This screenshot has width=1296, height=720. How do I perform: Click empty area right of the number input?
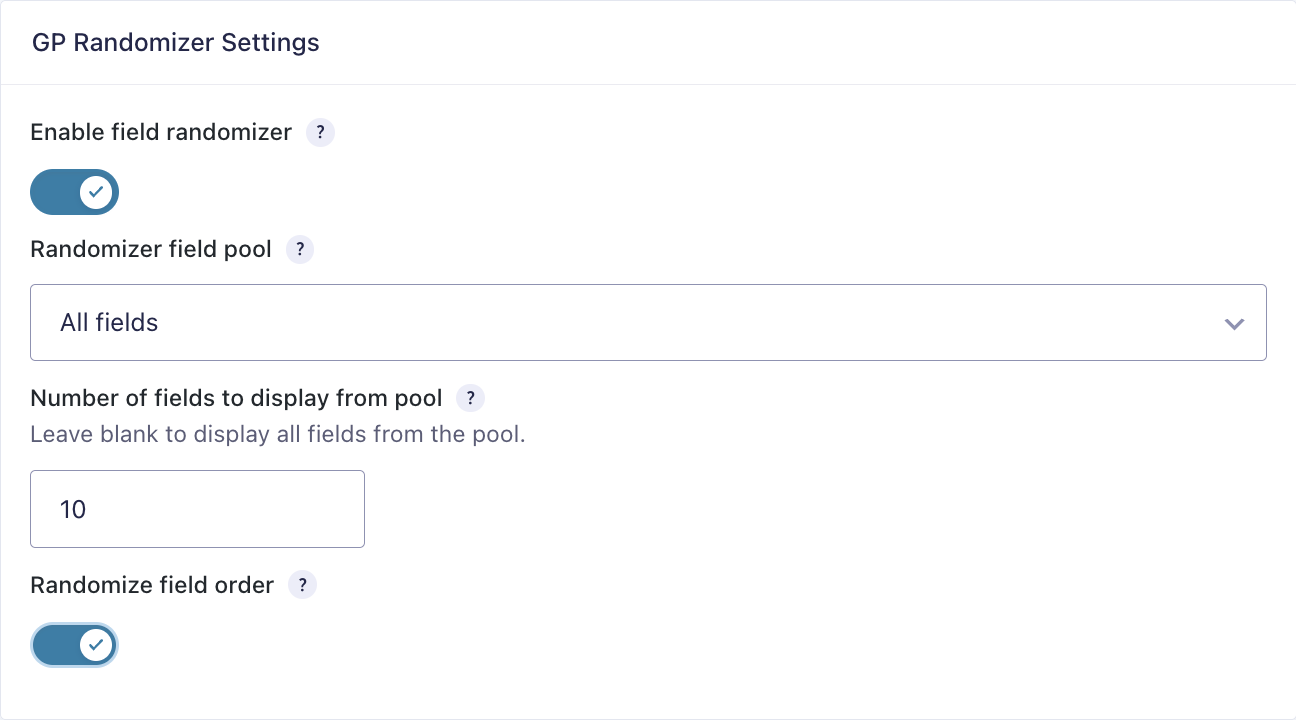pos(815,509)
